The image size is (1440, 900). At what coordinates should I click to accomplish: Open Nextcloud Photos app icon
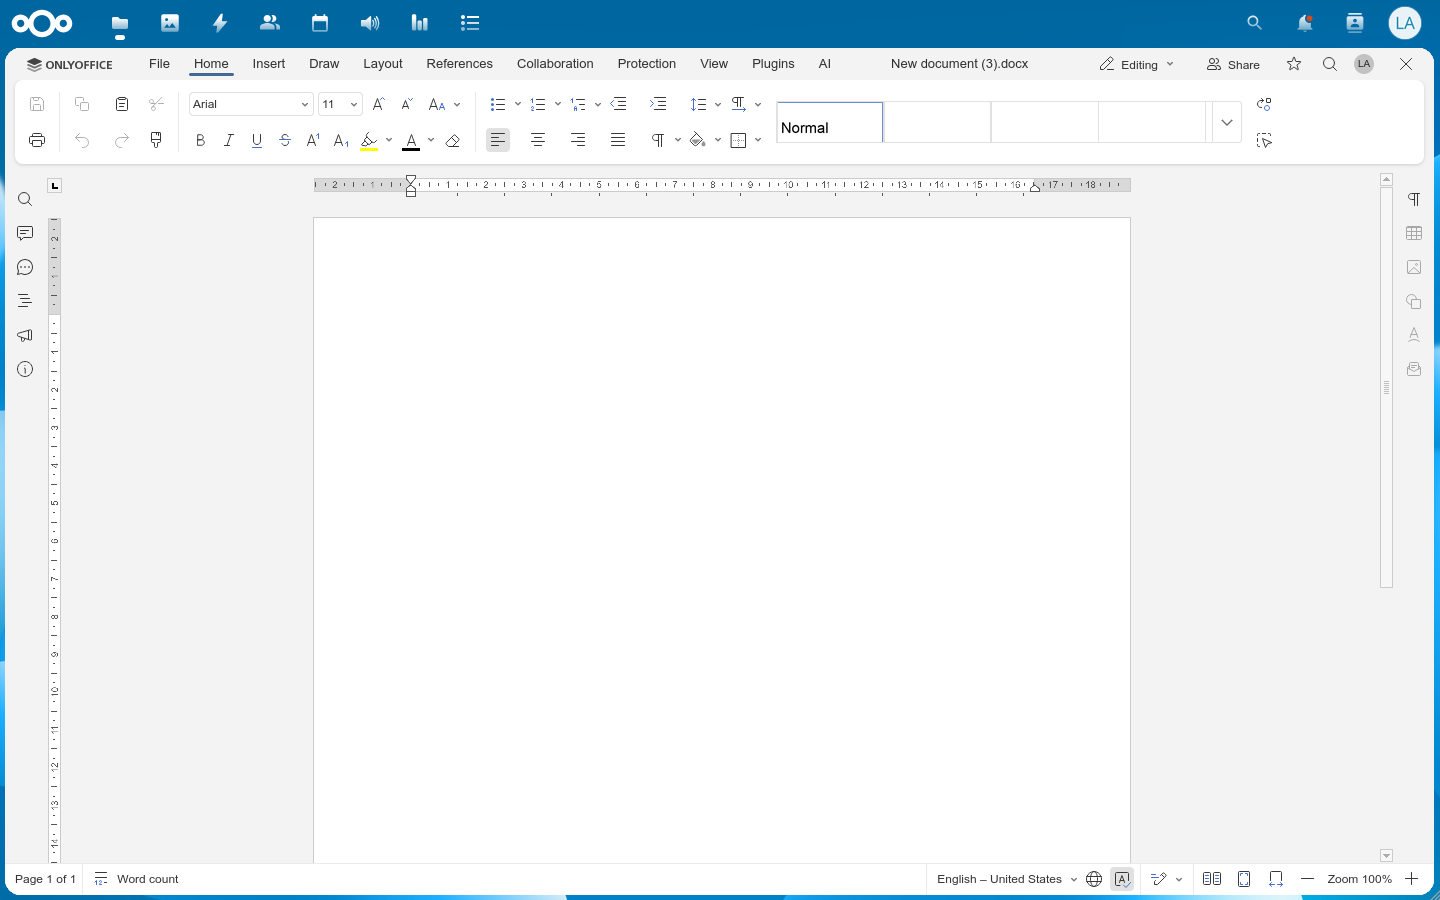tap(170, 23)
